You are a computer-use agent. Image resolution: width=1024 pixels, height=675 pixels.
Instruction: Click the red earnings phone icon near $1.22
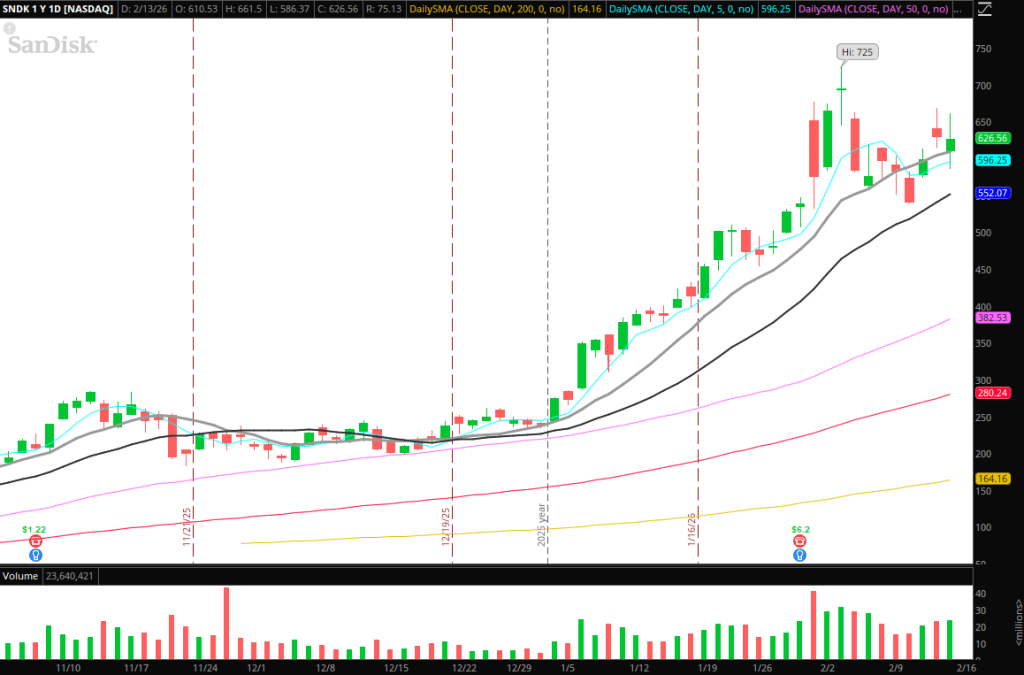point(35,540)
